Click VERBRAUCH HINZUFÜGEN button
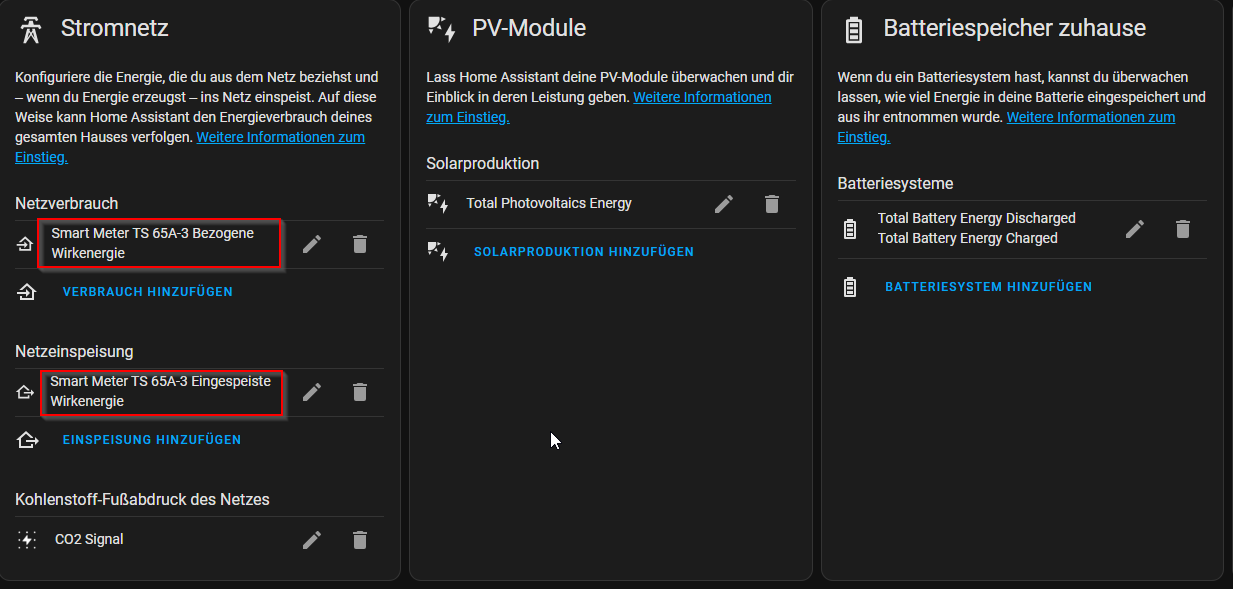Screen dimensions: 1233x589 147,292
